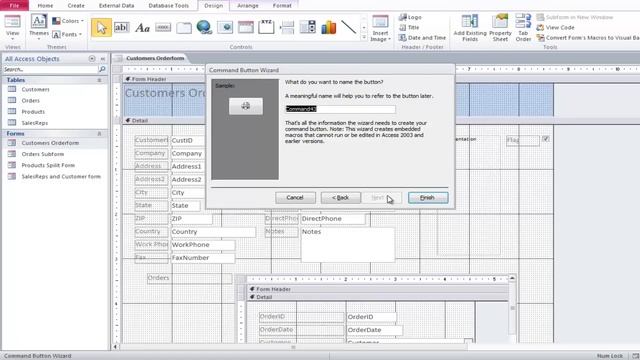
Task: Select the subform Form Header section bar
Action: (378, 289)
